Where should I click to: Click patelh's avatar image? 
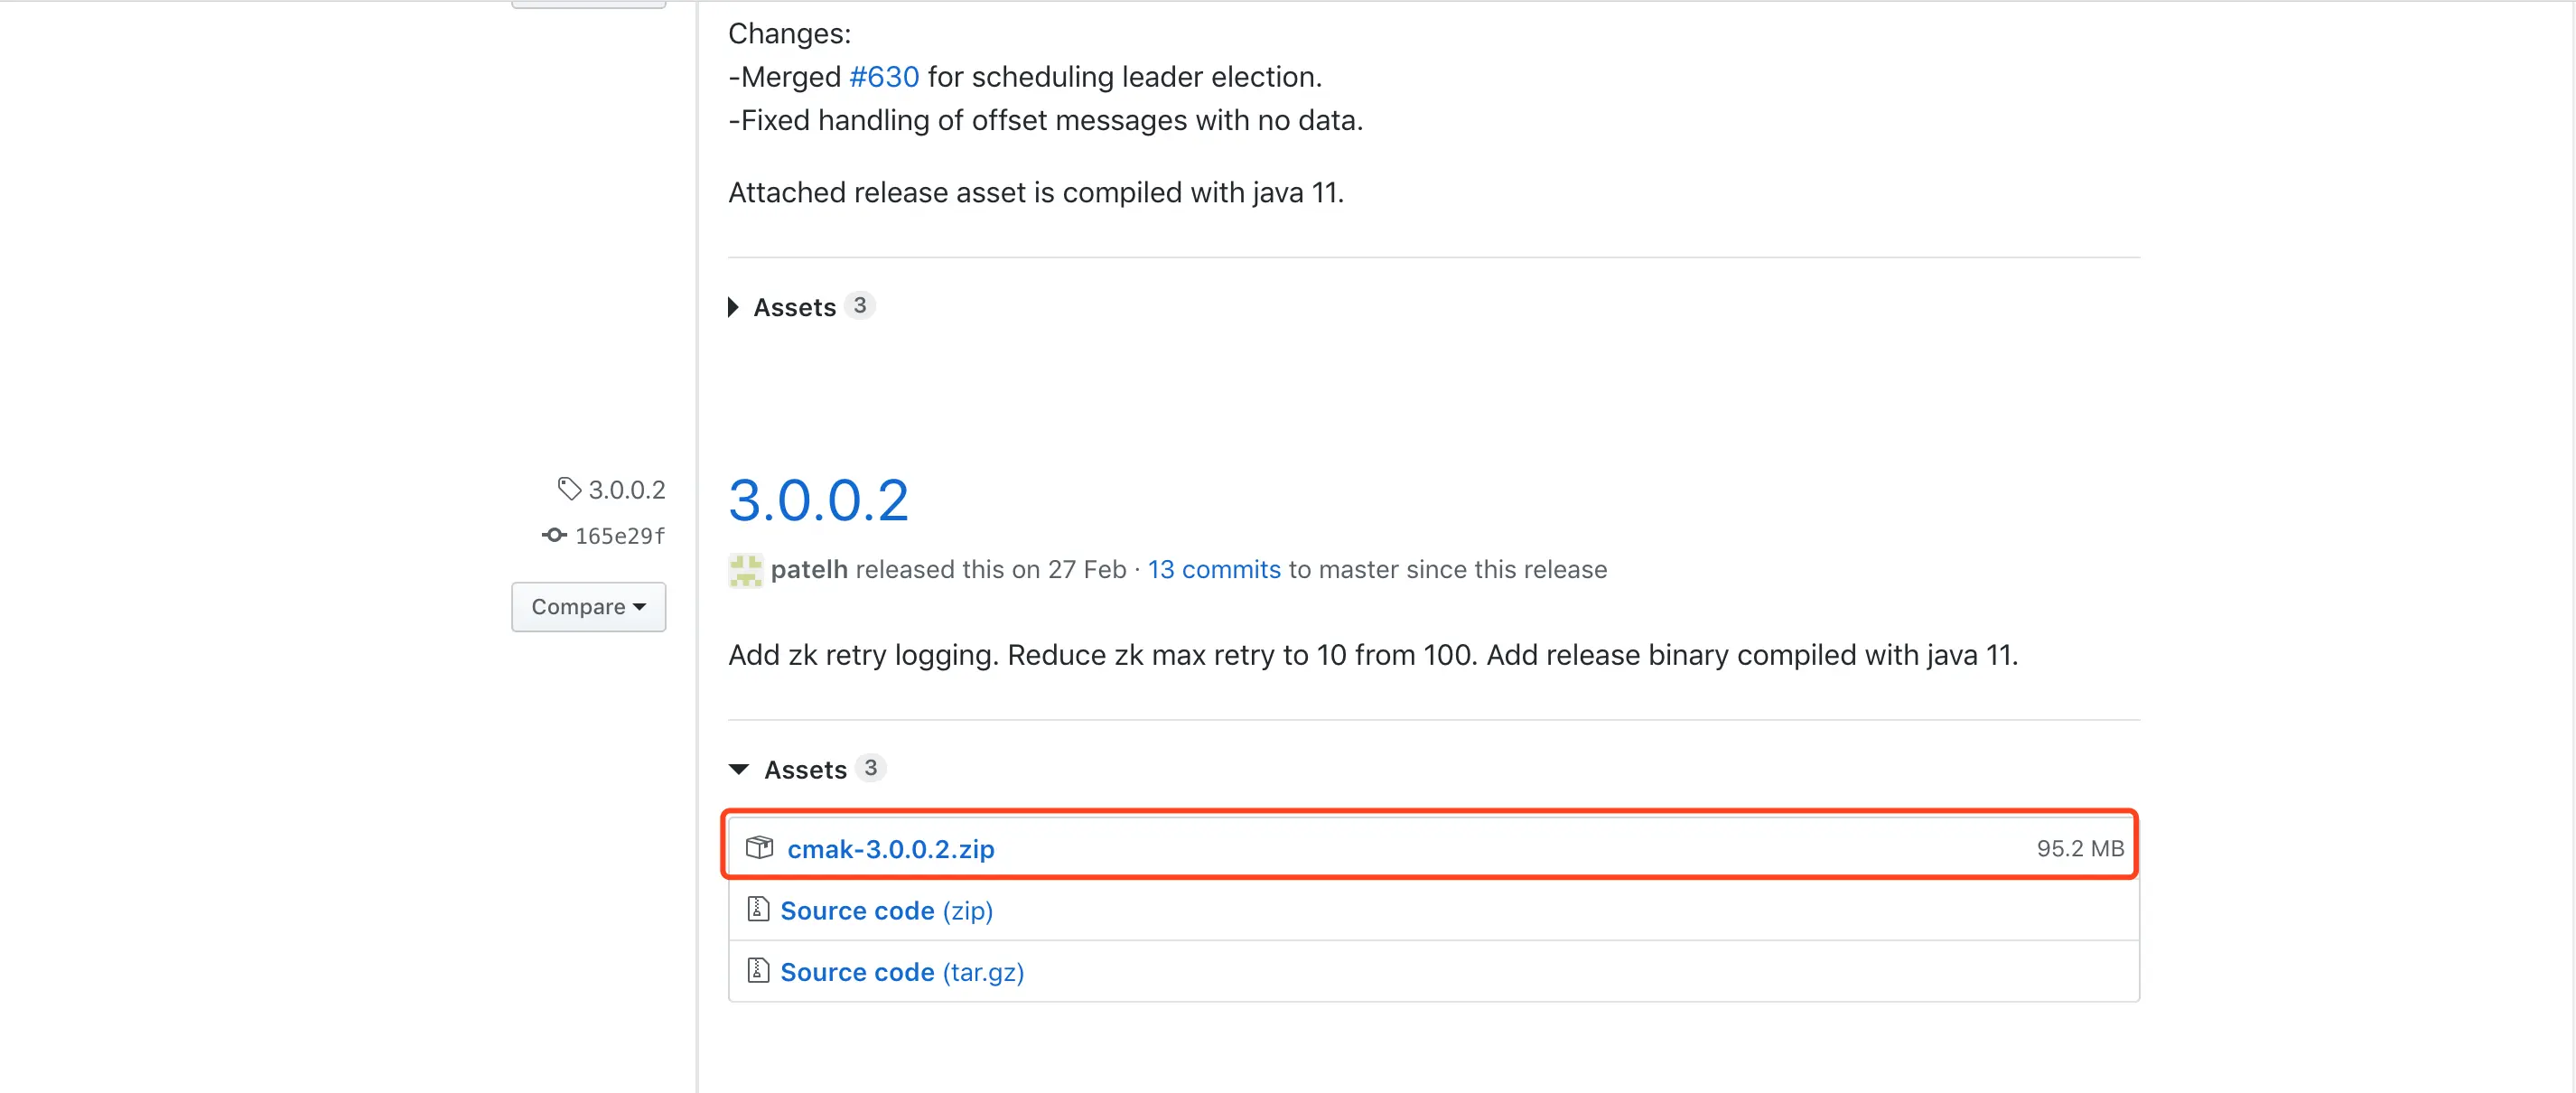(745, 570)
